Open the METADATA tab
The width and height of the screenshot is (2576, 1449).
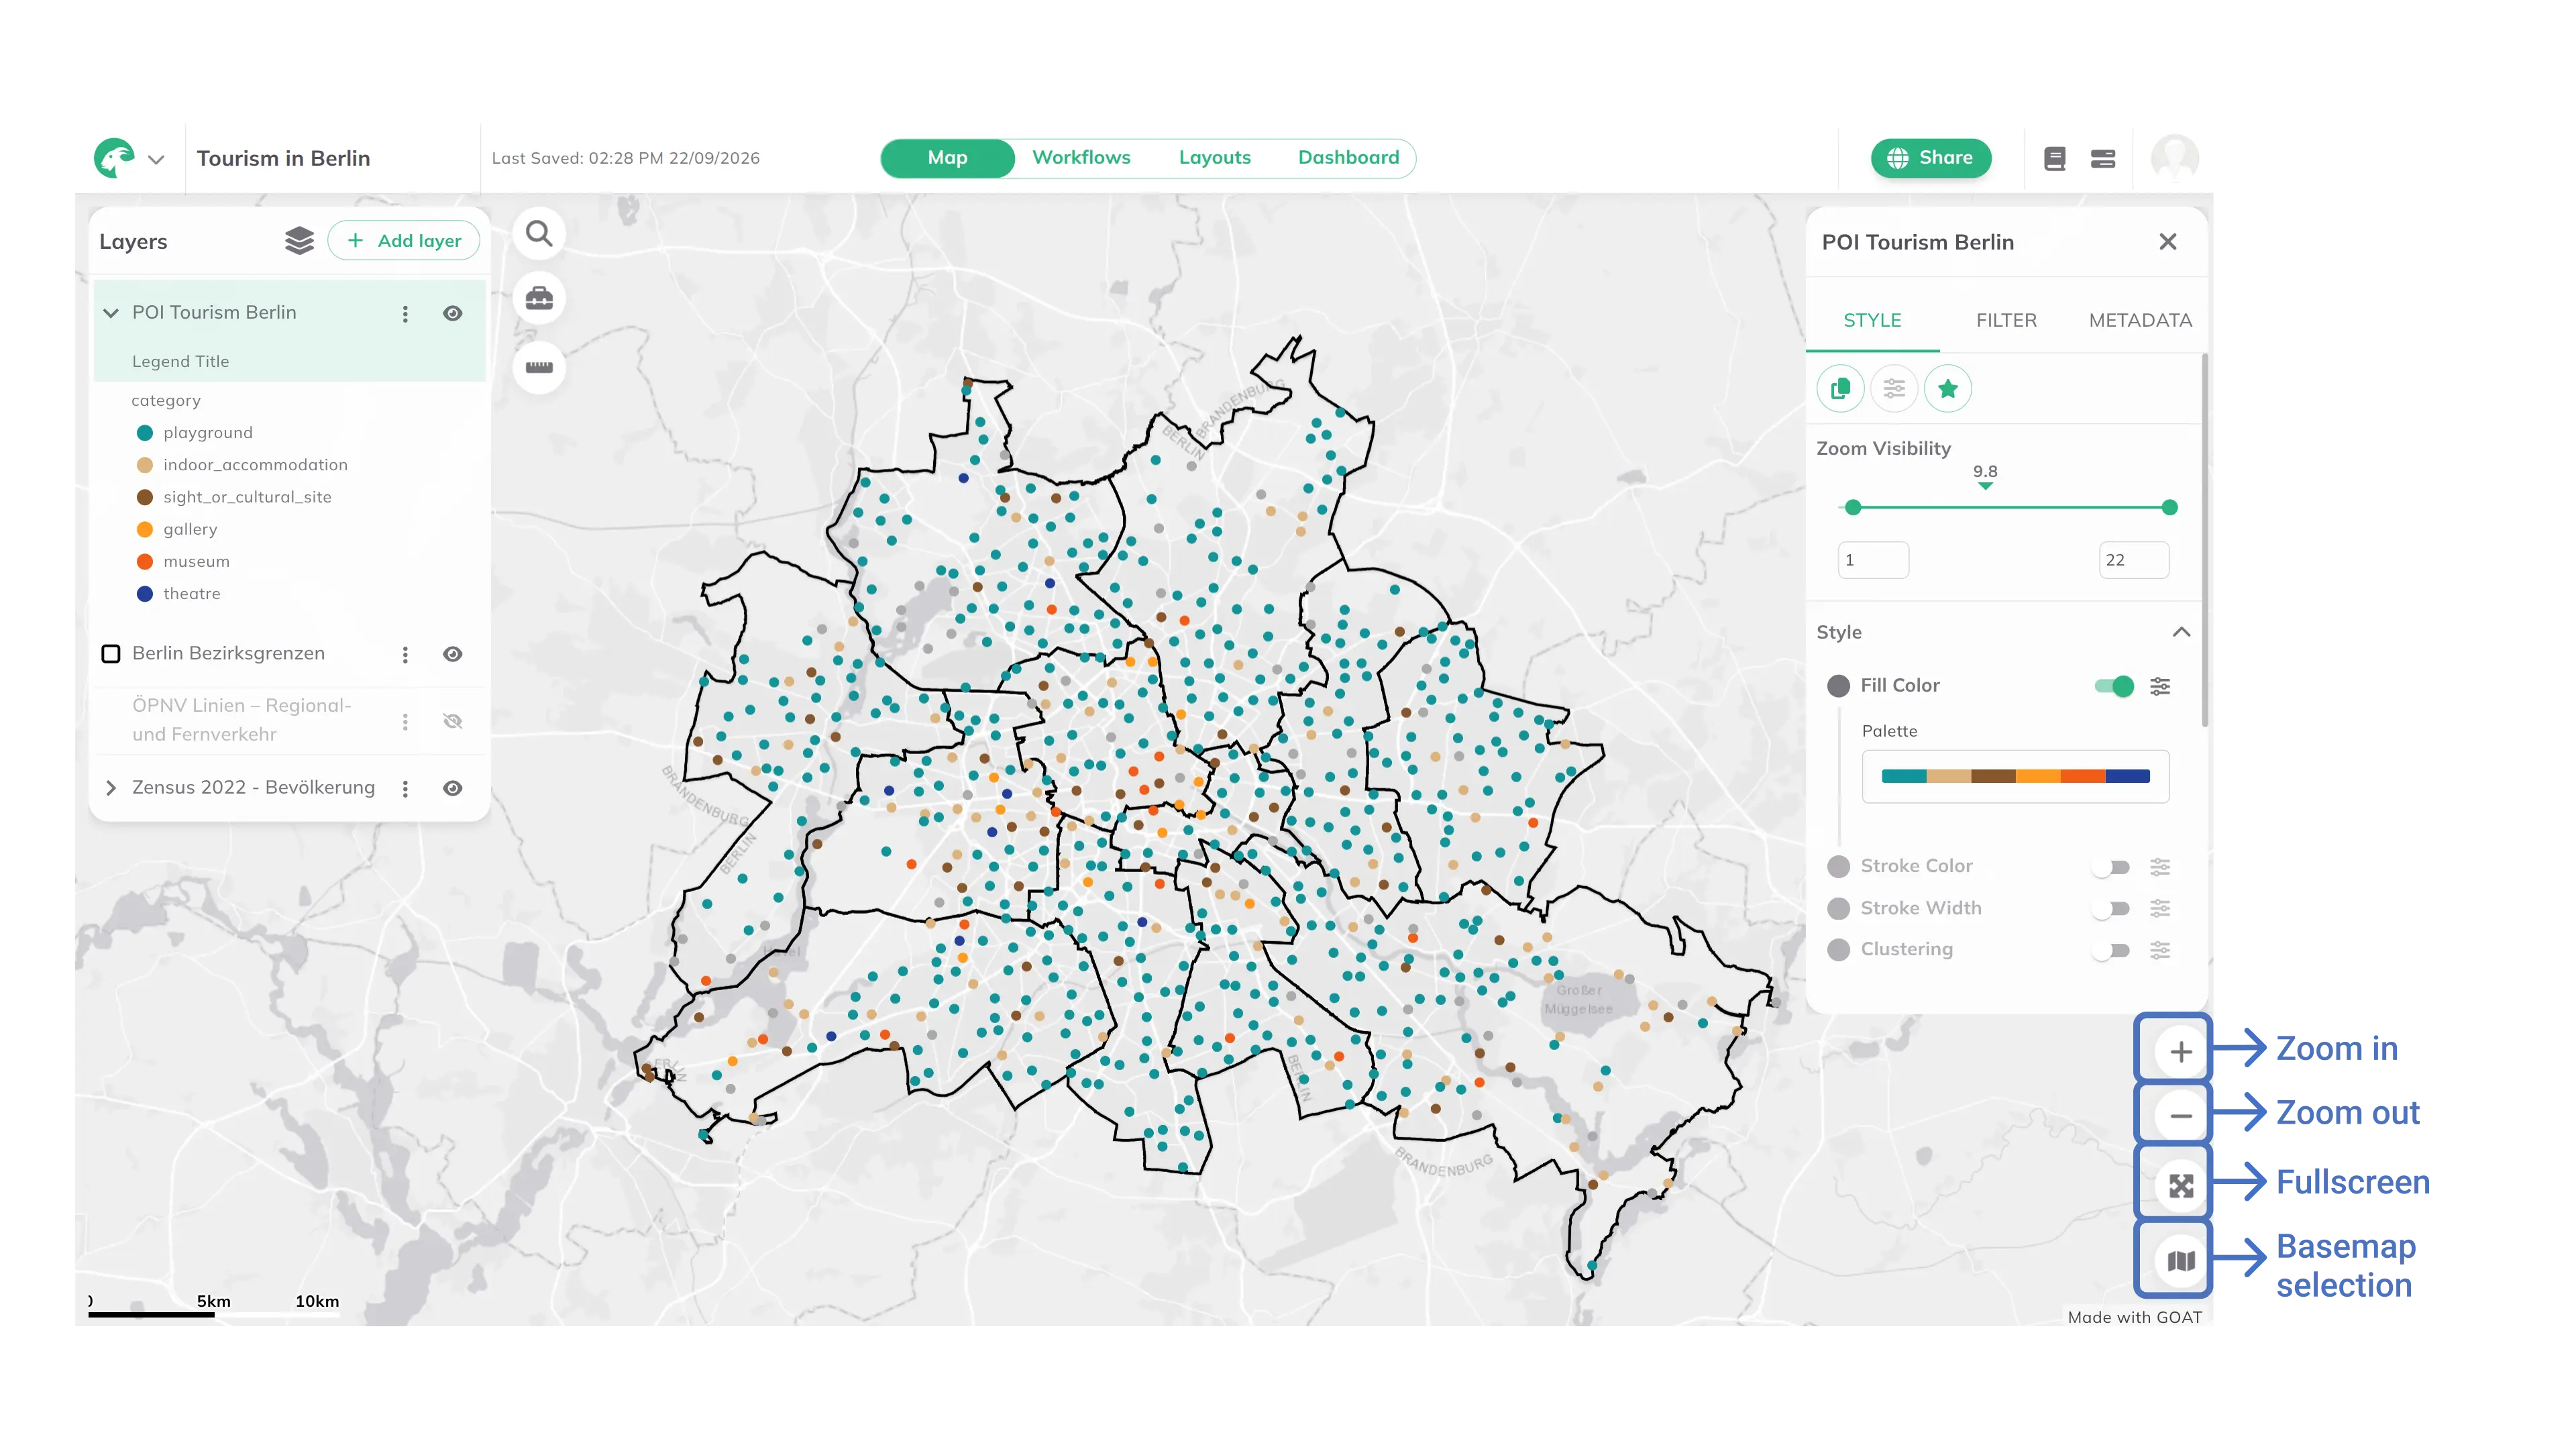[x=2140, y=320]
